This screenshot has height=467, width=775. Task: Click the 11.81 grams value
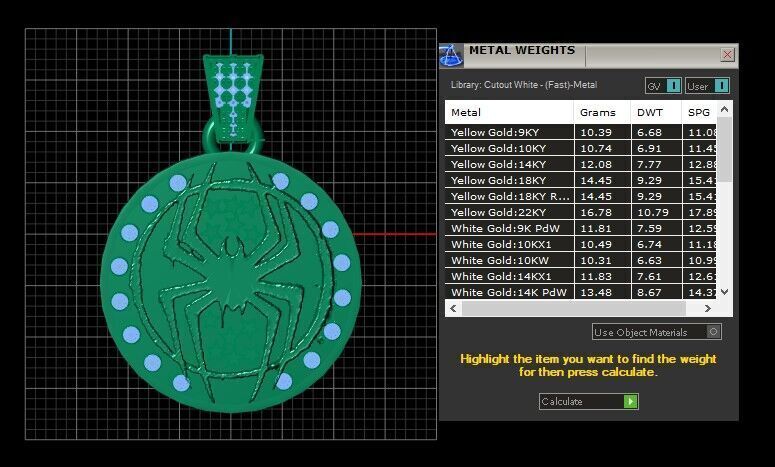coord(596,229)
